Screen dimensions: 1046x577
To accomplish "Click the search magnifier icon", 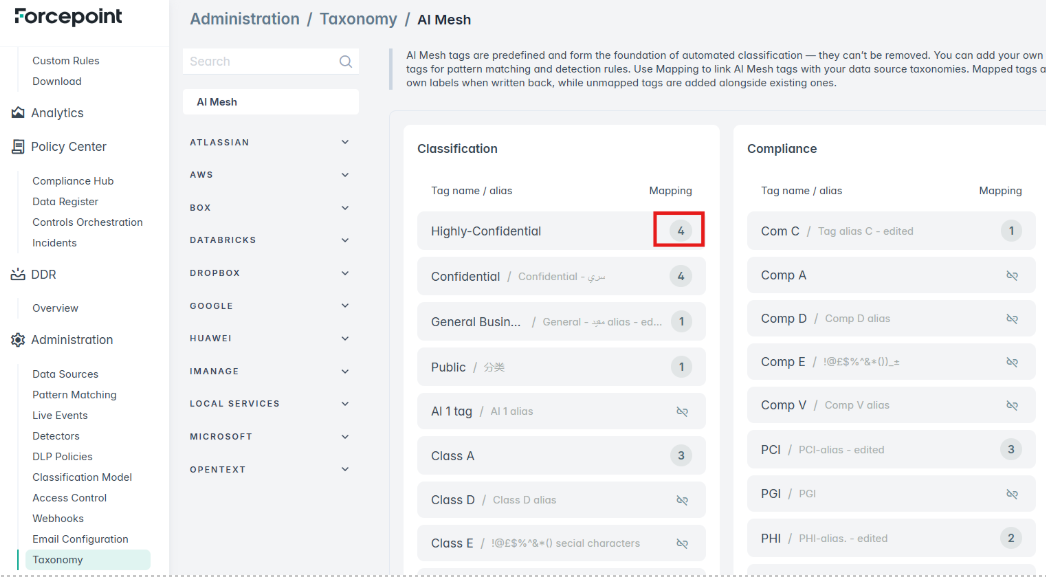I will pos(346,61).
